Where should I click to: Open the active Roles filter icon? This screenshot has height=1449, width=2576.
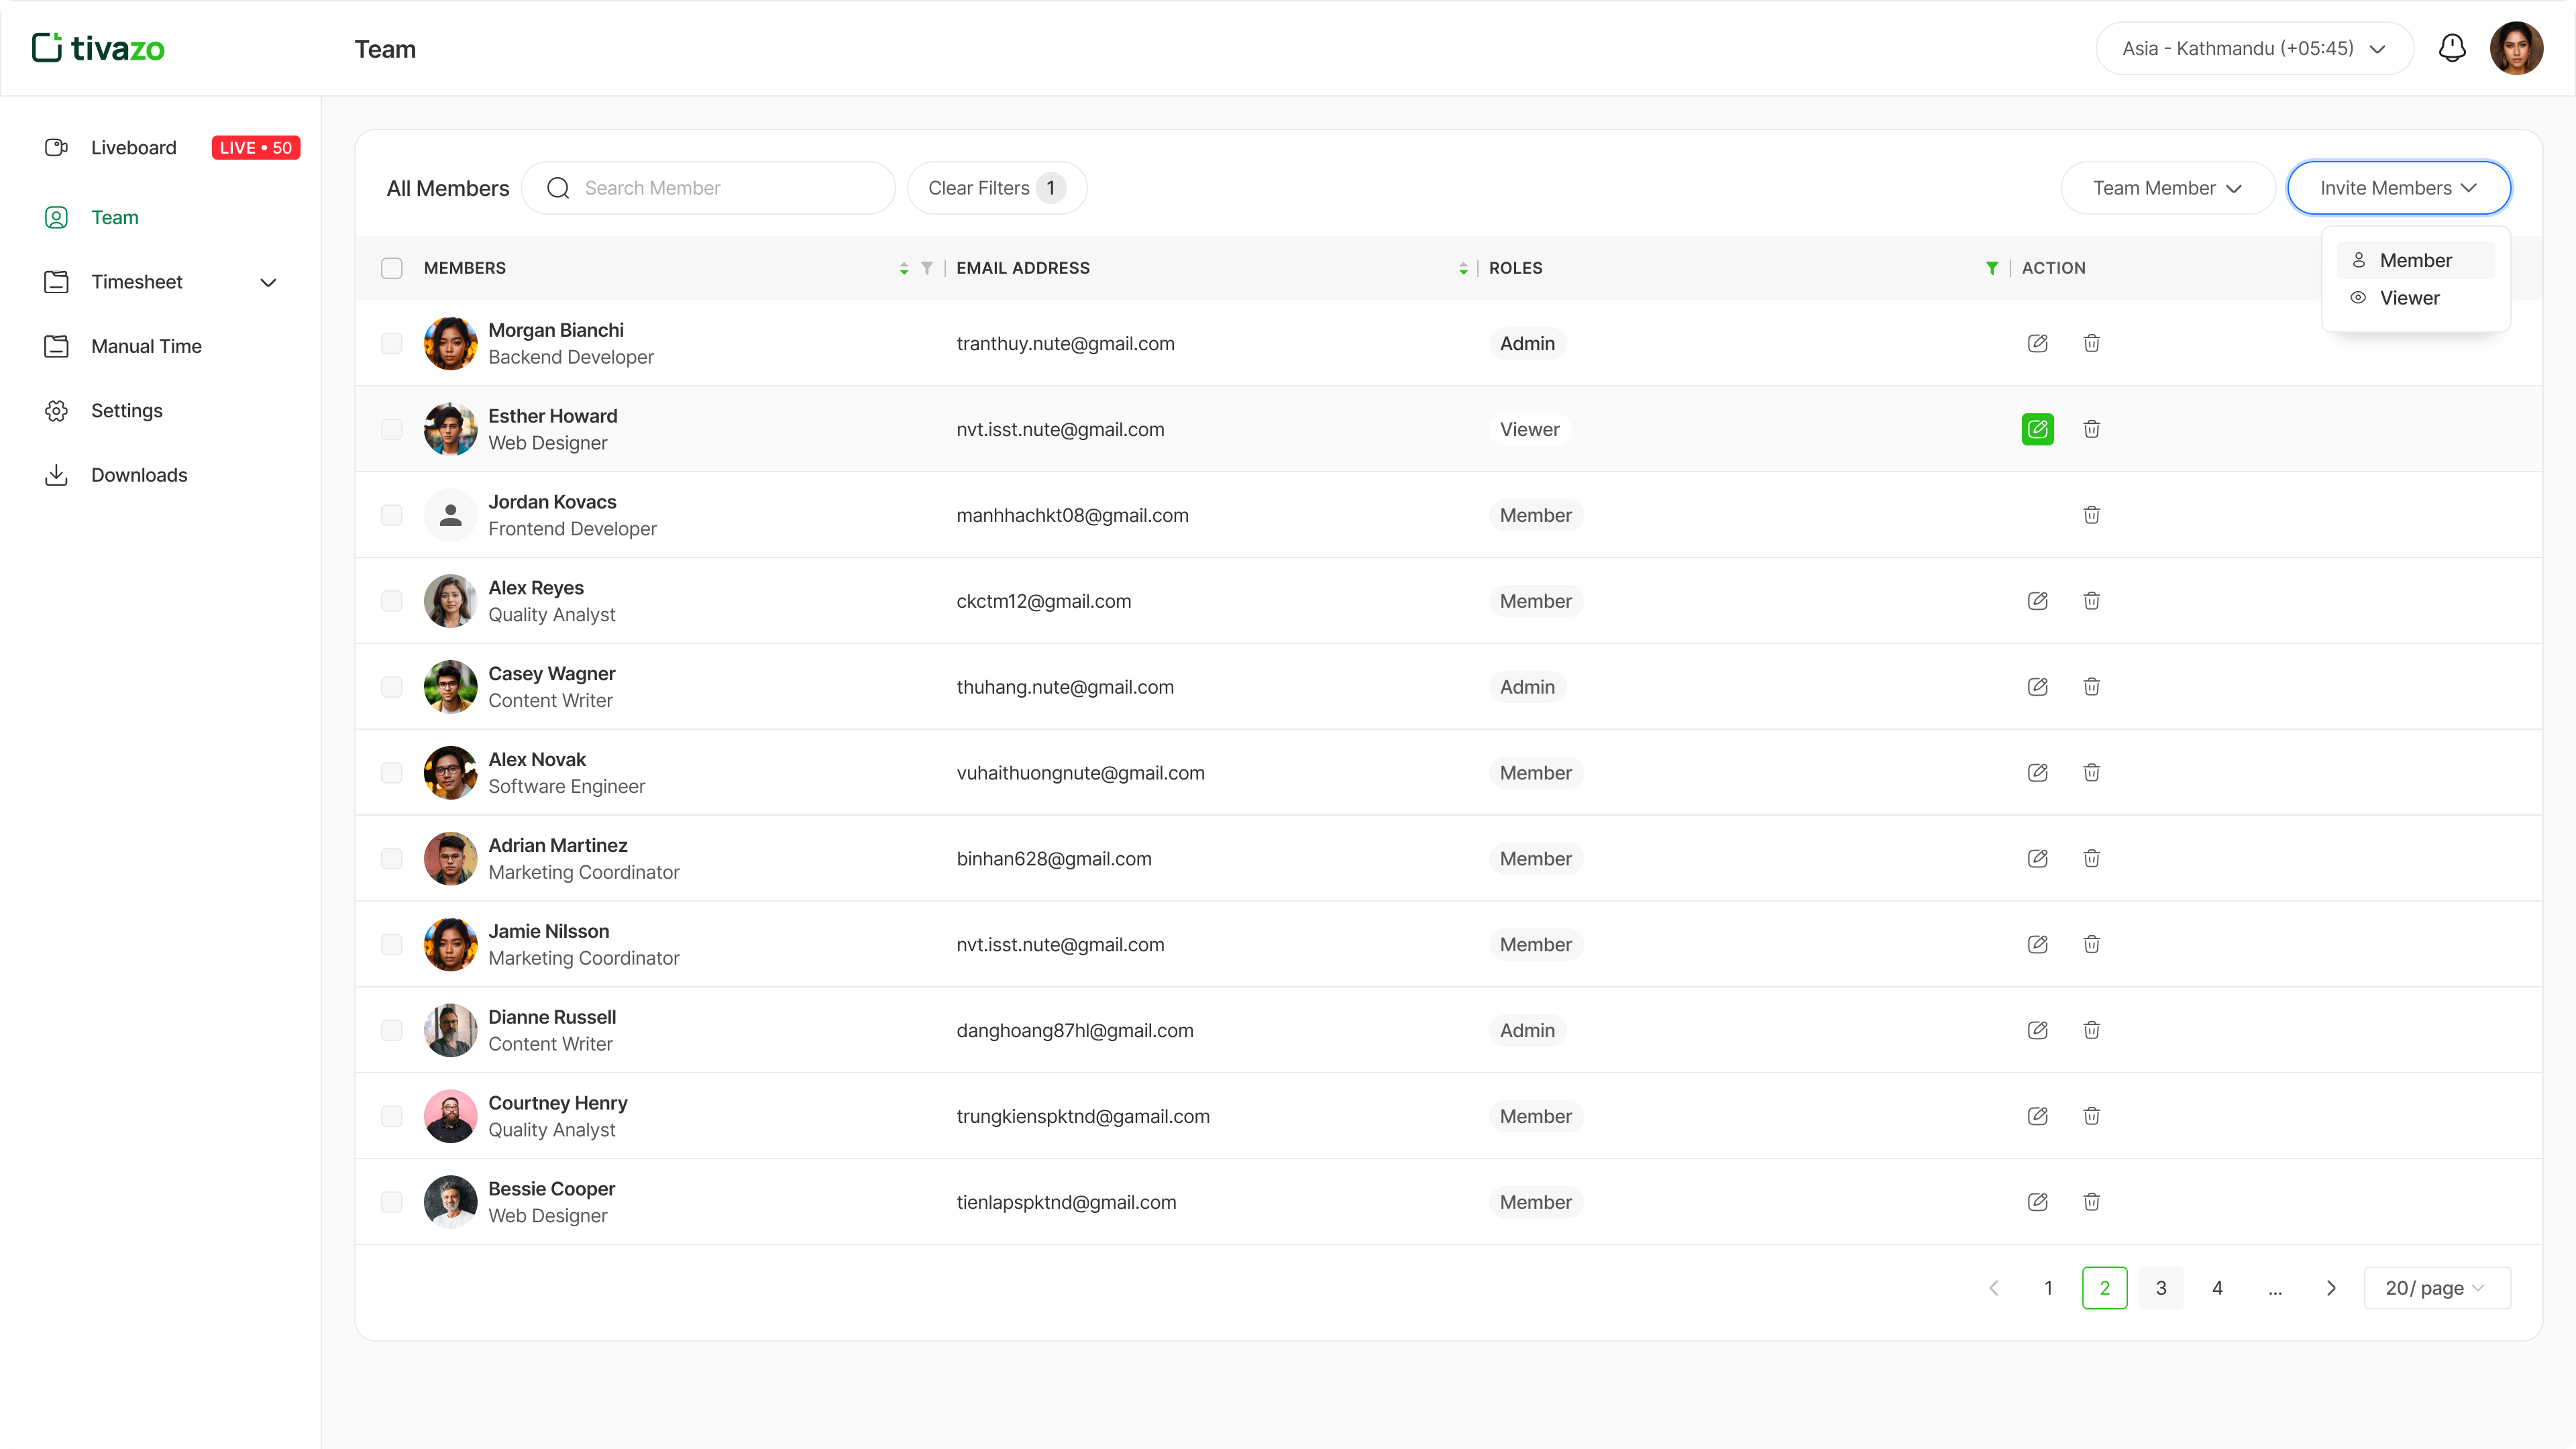(1992, 268)
